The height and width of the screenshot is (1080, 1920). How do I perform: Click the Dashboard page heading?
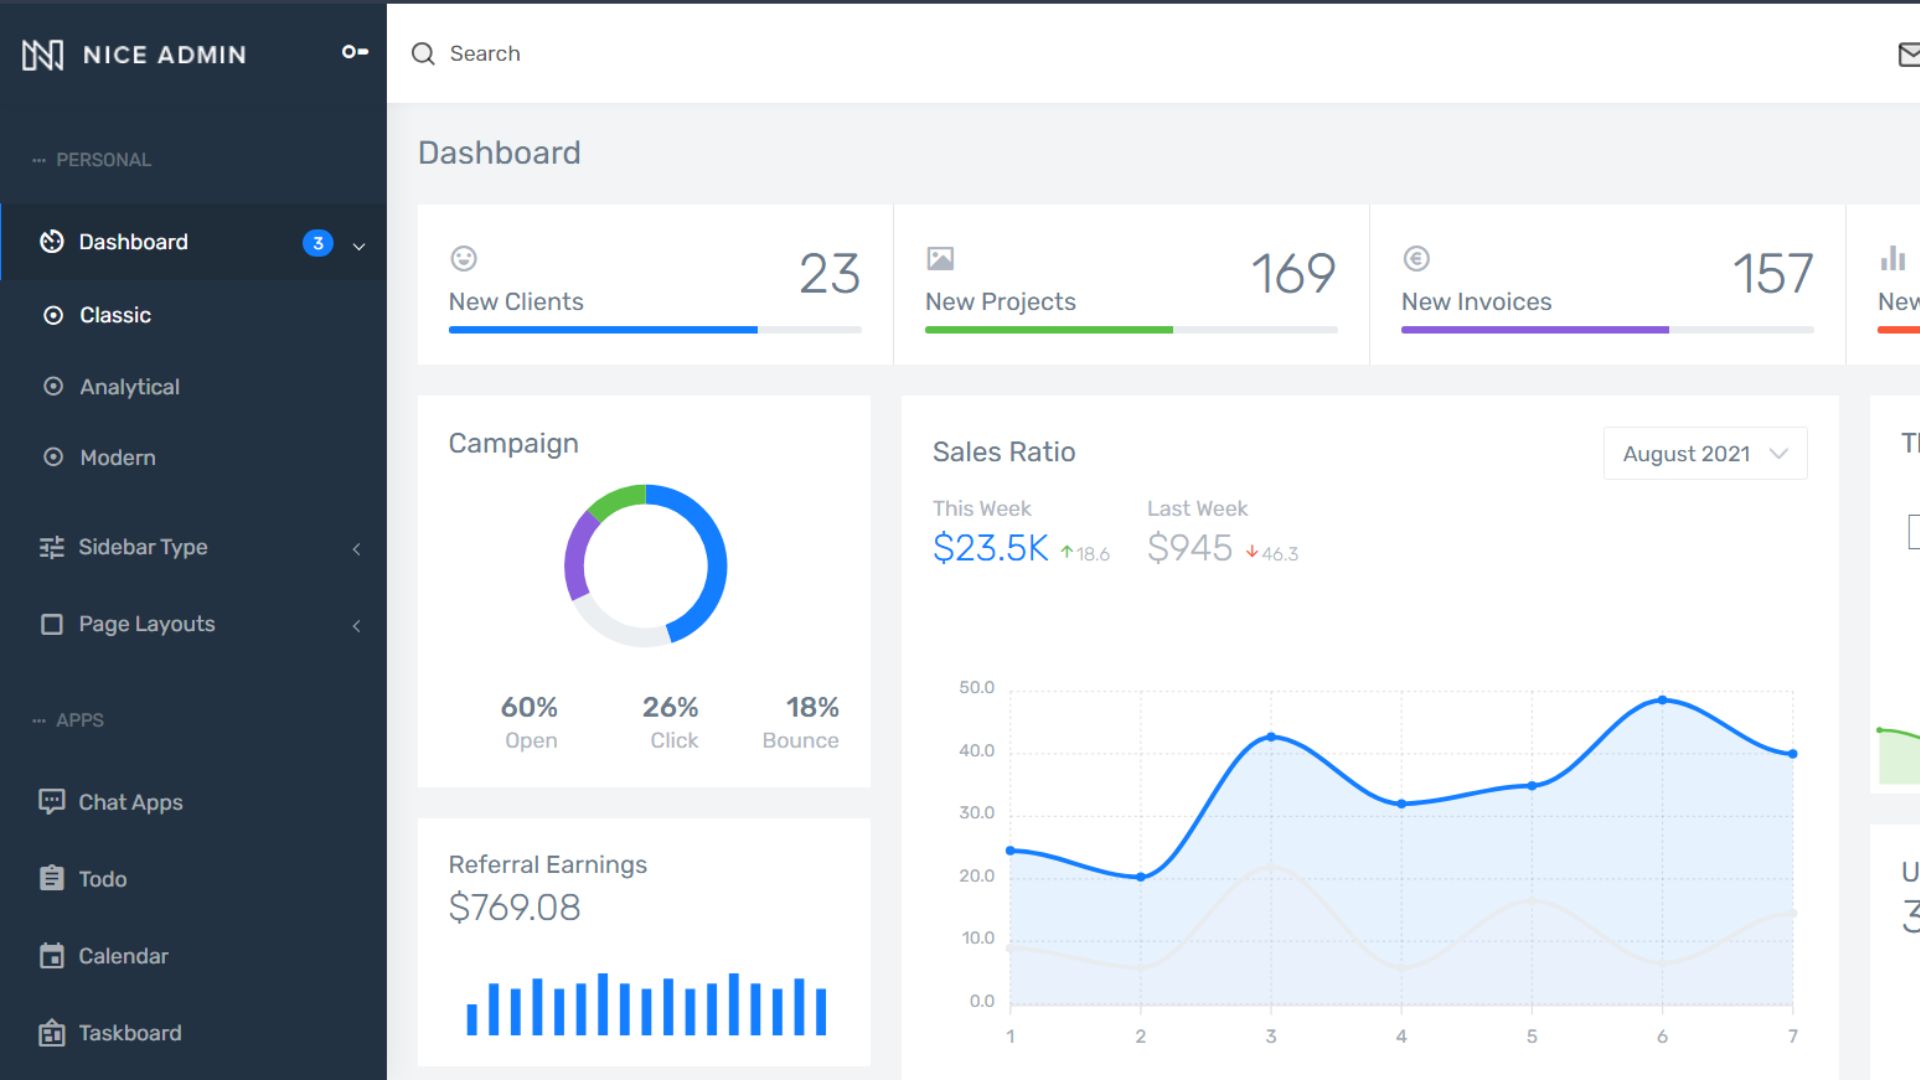click(499, 153)
